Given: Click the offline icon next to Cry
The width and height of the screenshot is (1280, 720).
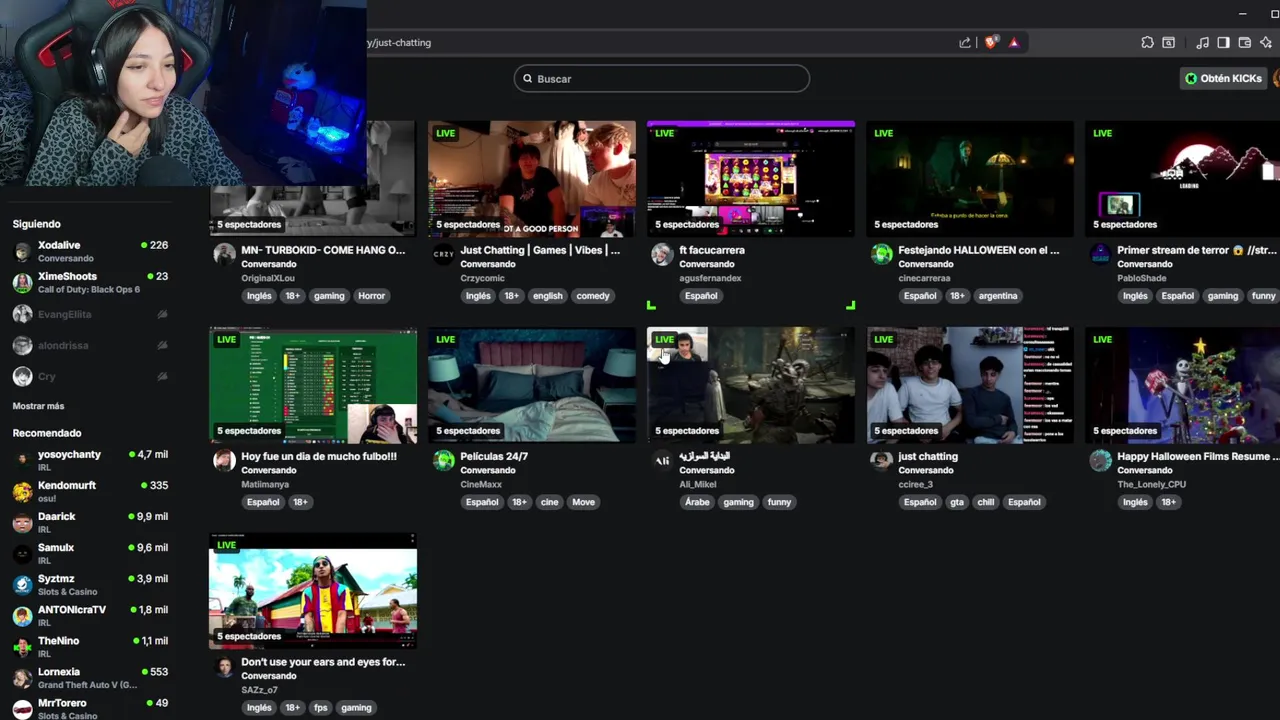Looking at the screenshot, I should [x=162, y=376].
